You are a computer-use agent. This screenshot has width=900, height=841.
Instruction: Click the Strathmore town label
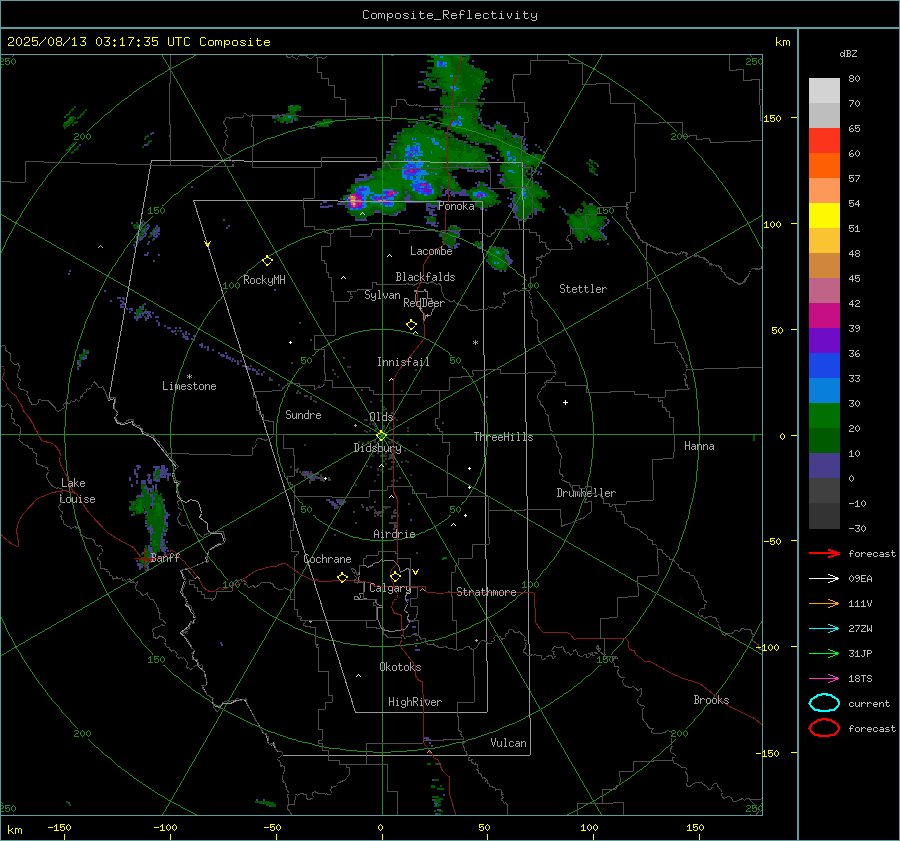(486, 592)
